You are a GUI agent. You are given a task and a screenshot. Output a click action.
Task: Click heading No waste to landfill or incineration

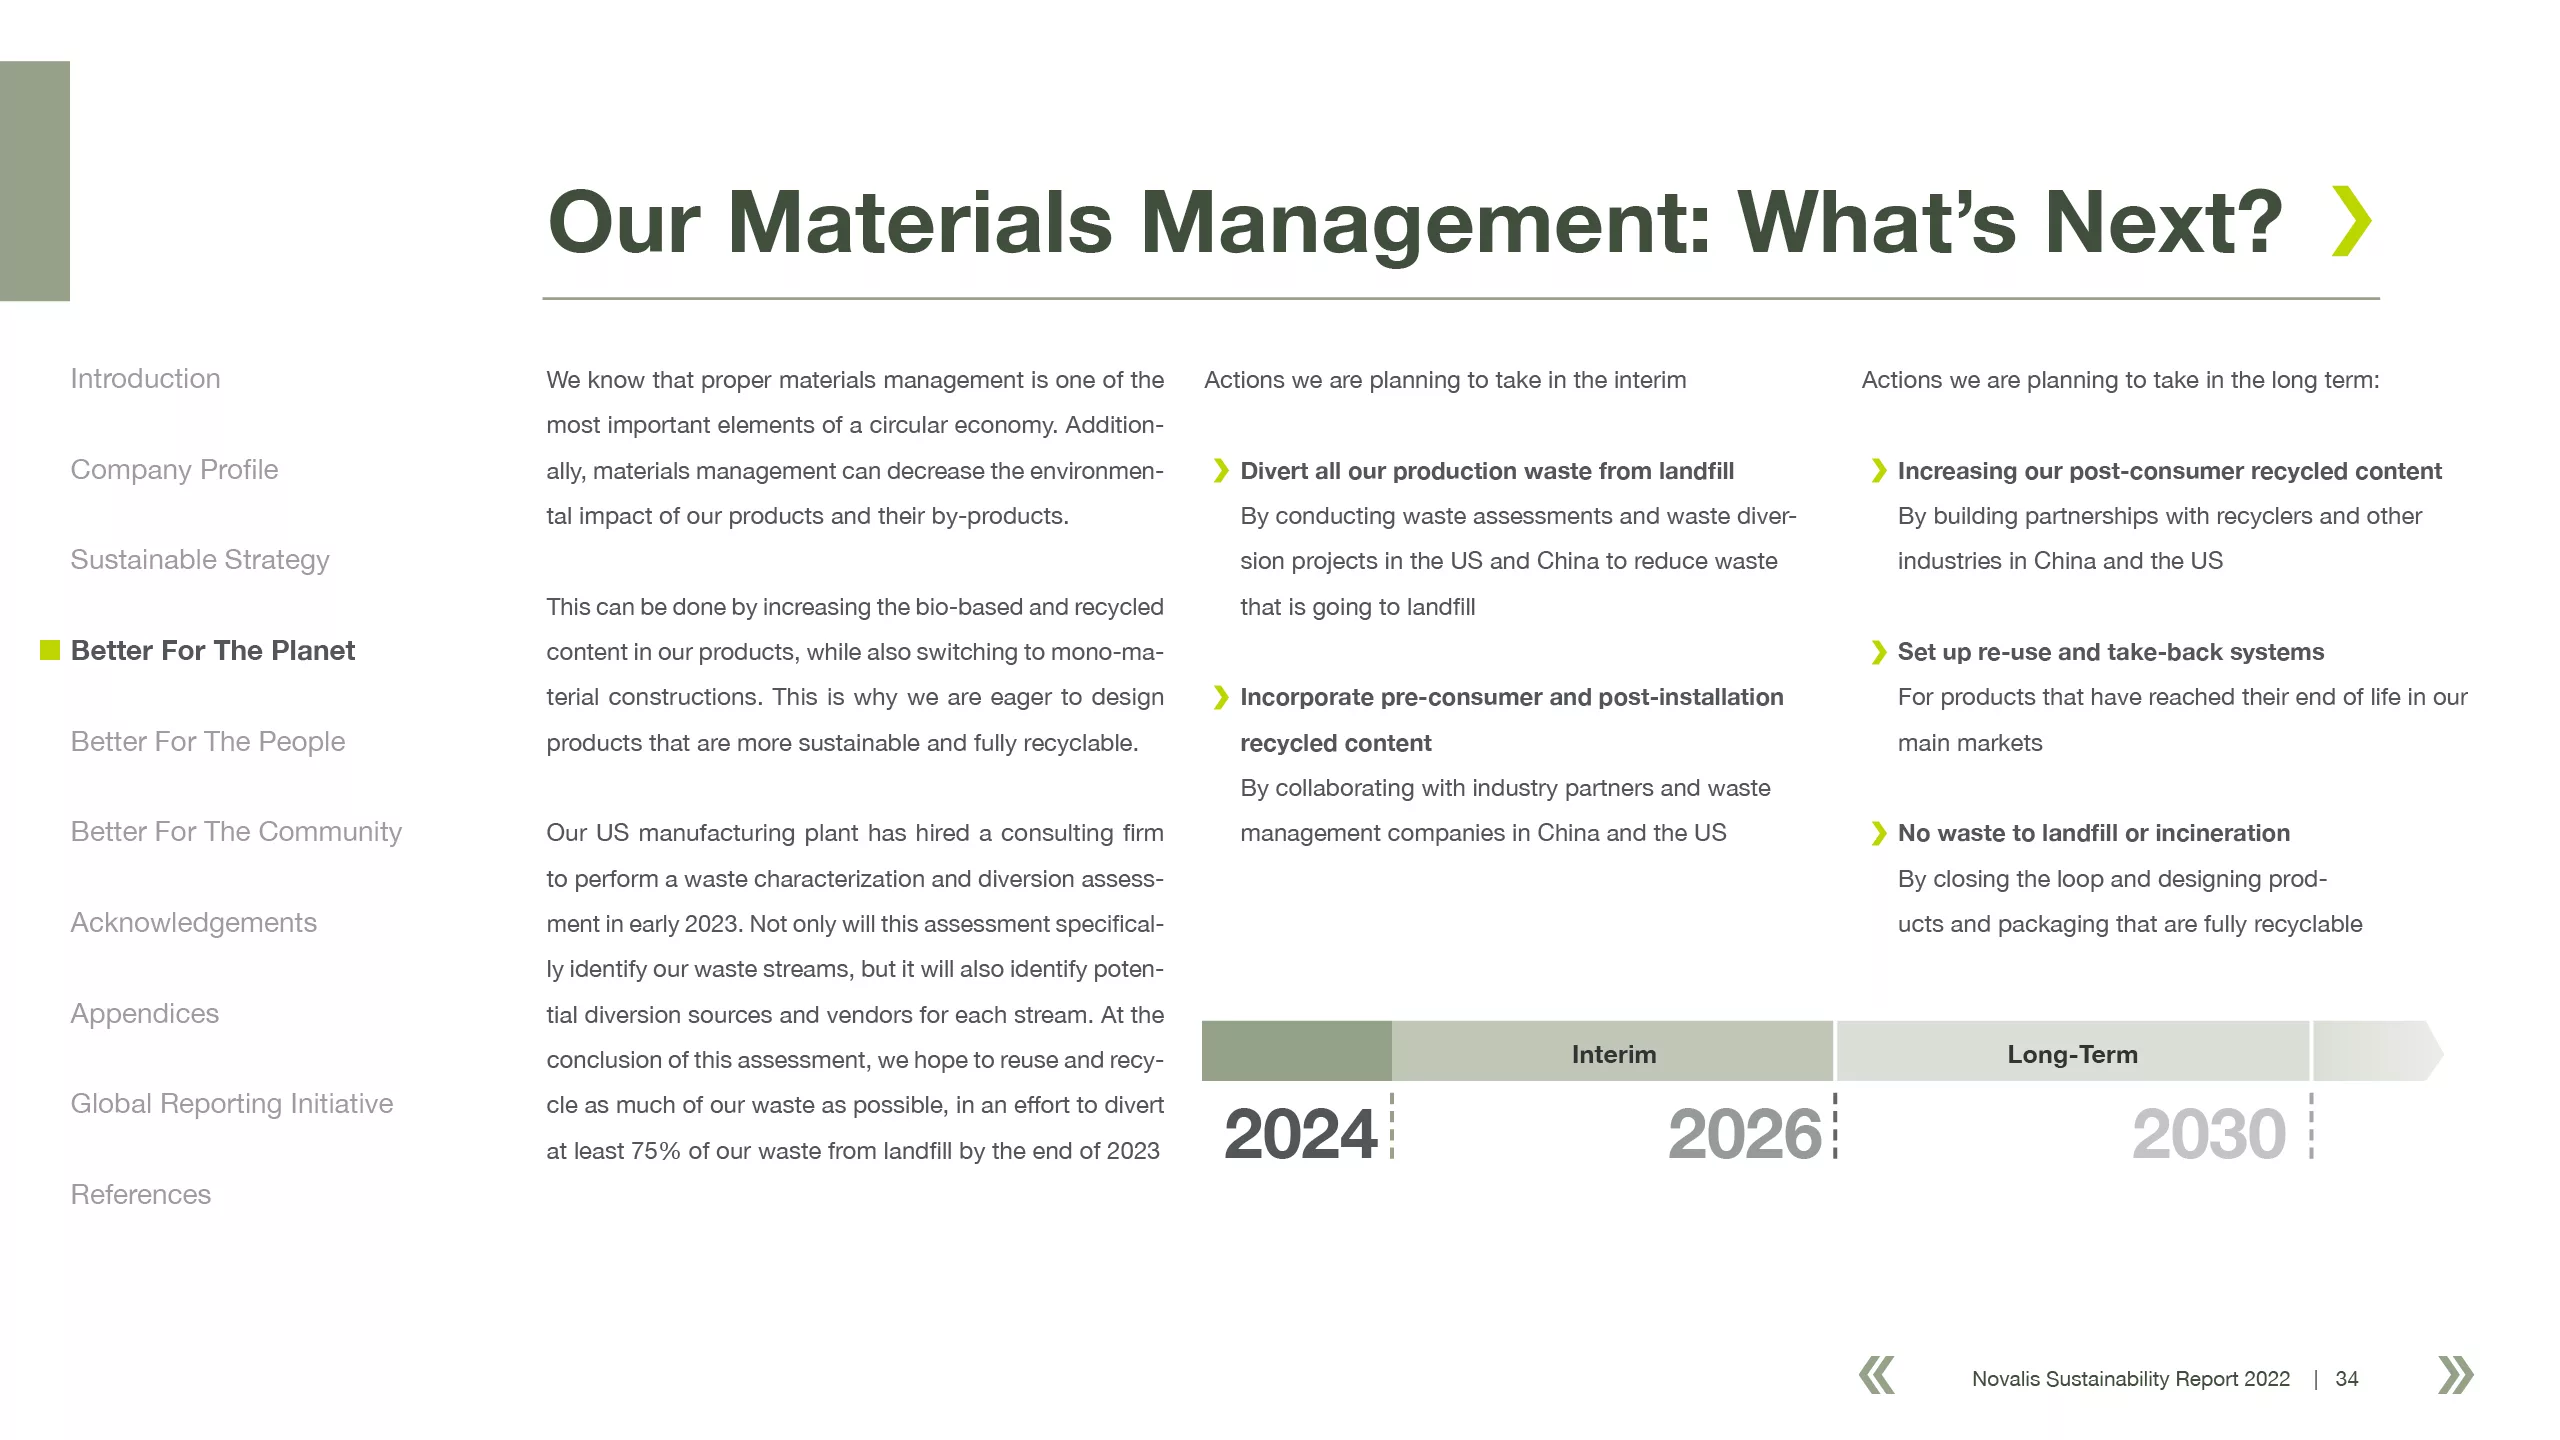2094,833
